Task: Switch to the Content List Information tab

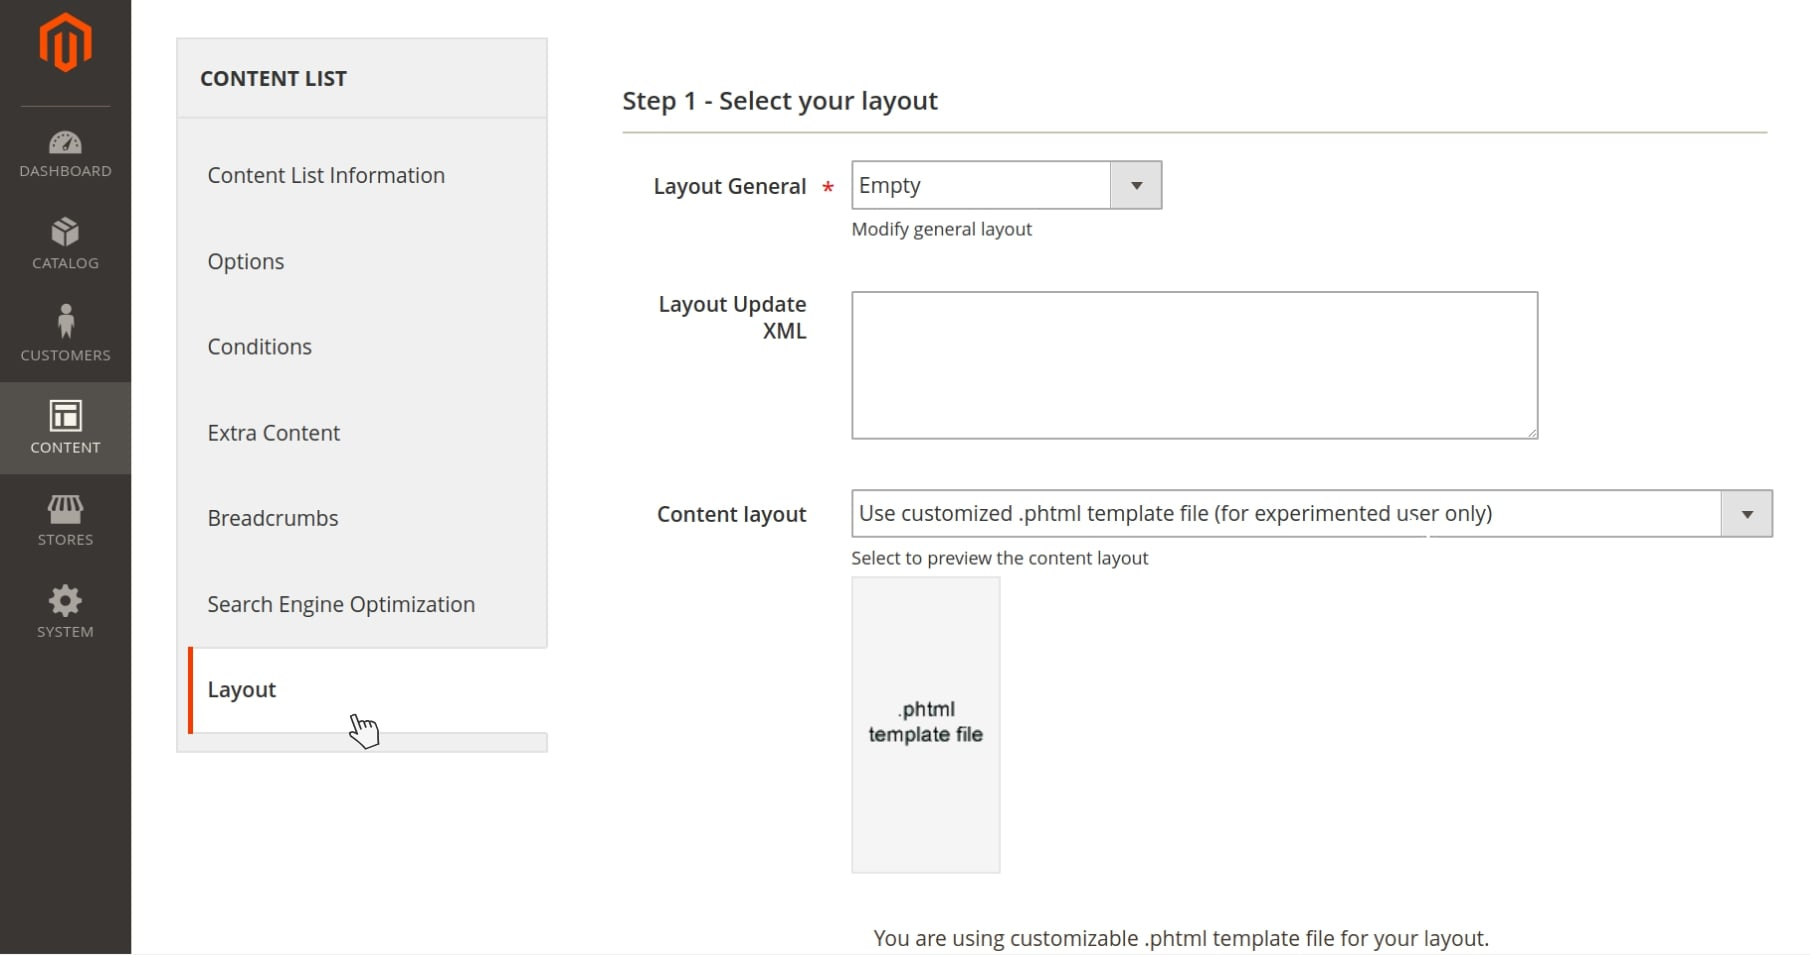Action: point(326,176)
